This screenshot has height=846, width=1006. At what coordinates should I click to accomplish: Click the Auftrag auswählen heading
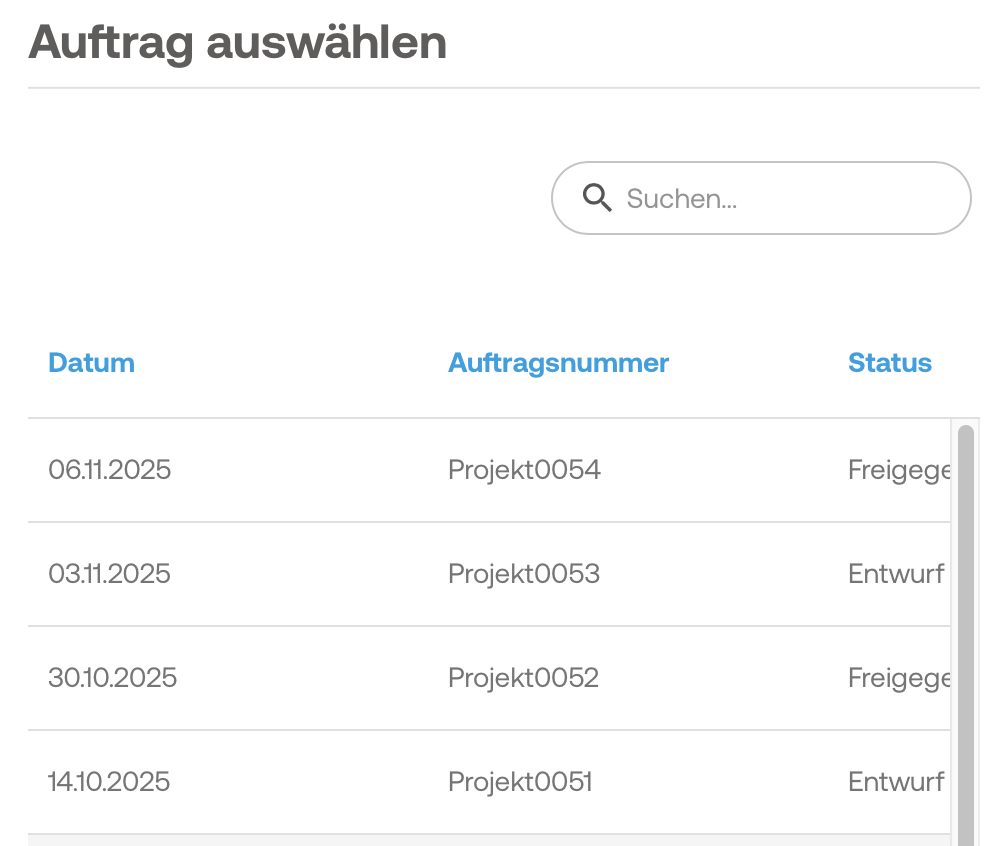pyautogui.click(x=237, y=42)
